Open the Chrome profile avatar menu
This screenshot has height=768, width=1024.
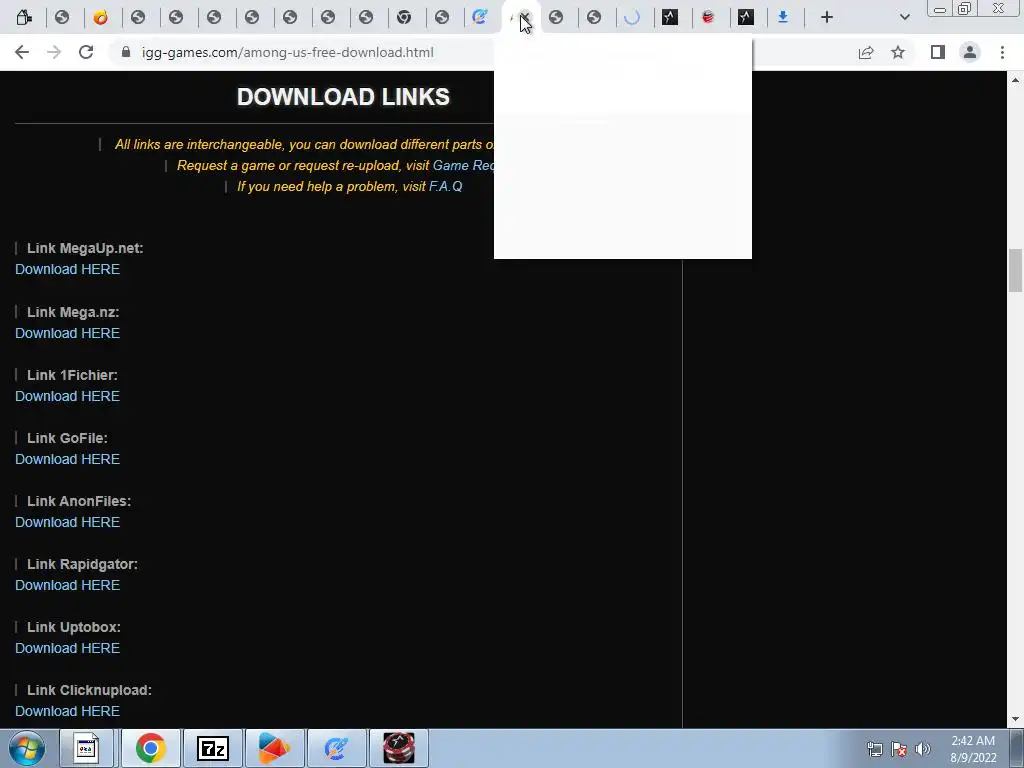click(x=970, y=52)
